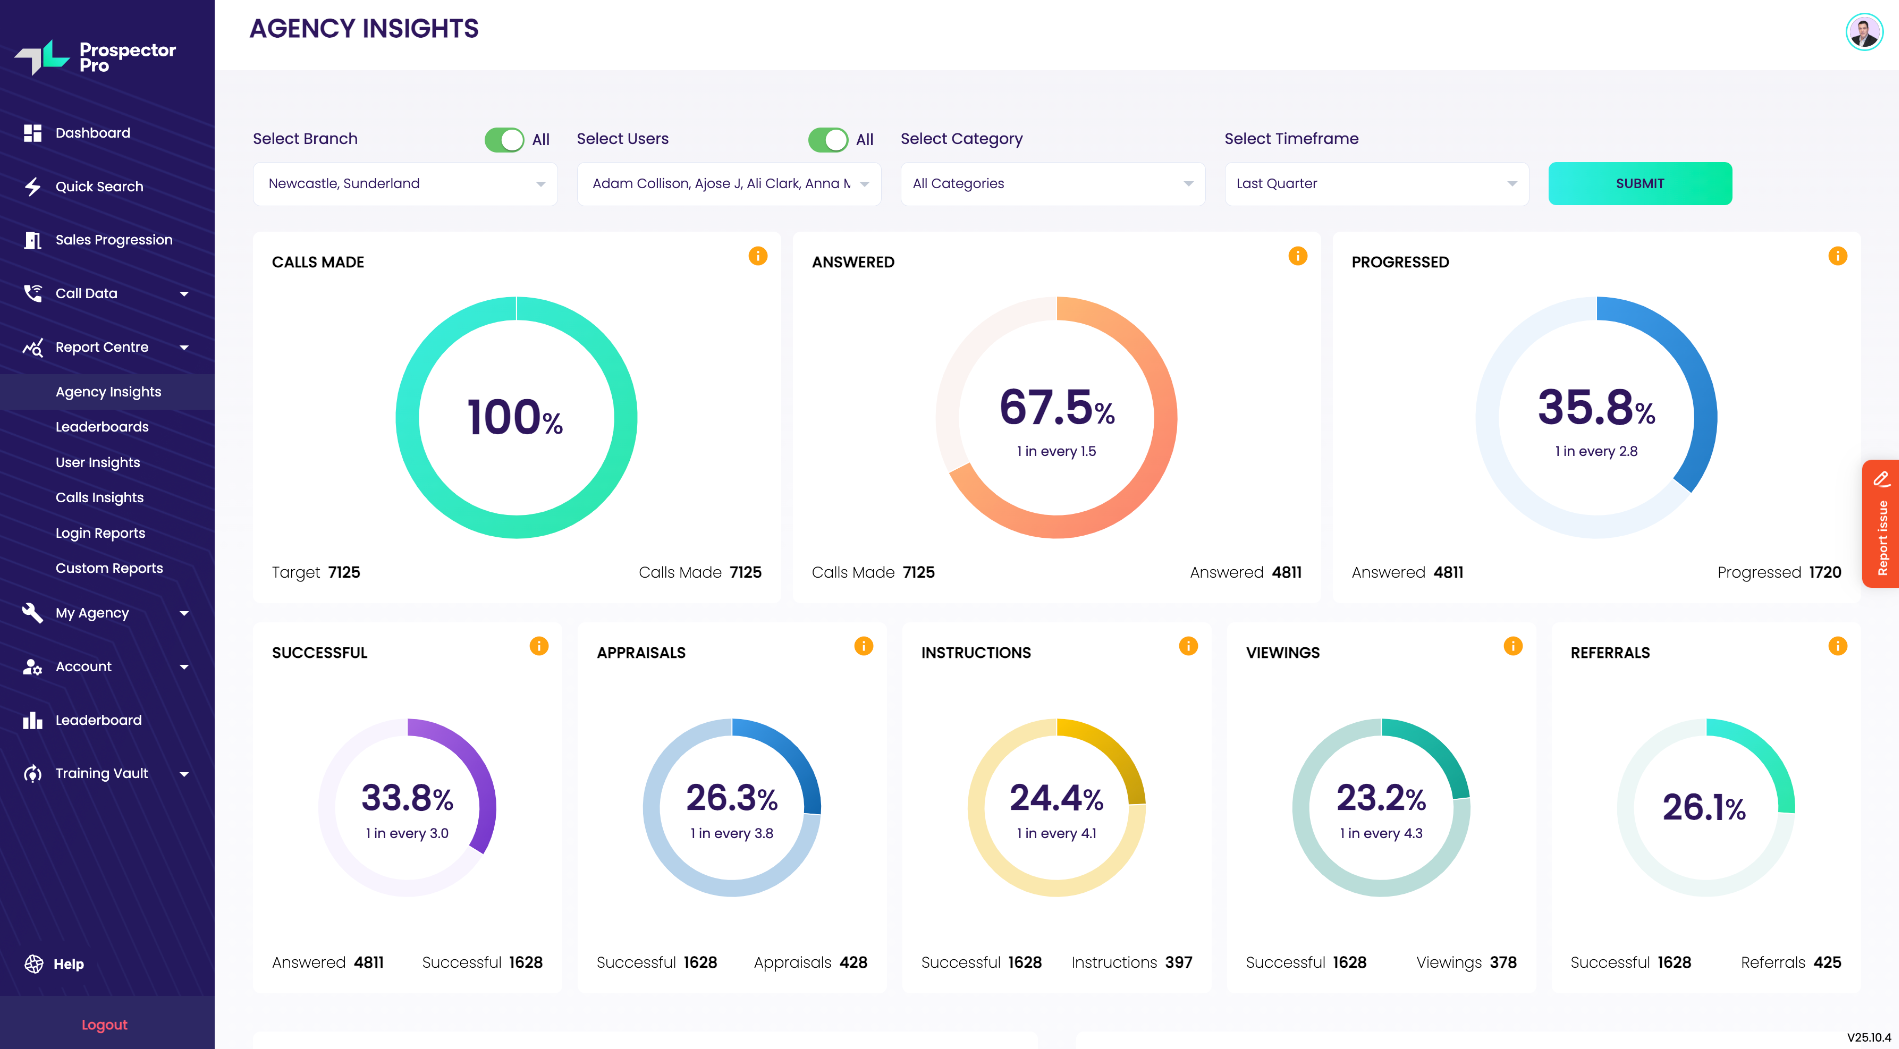Expand the My Agency menu arrow
Viewport: 1899px width, 1049px height.
click(x=184, y=613)
